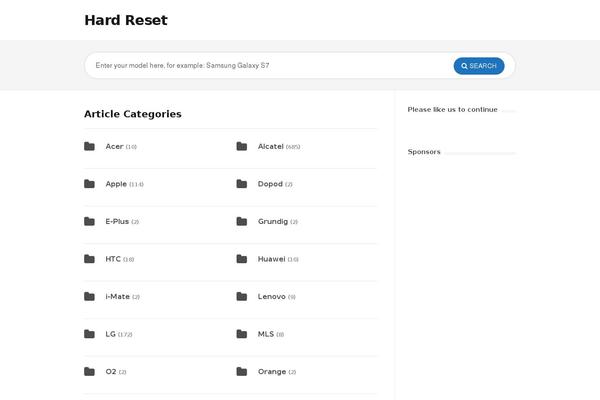
Task: Click the Huawei folder icon
Action: point(241,259)
